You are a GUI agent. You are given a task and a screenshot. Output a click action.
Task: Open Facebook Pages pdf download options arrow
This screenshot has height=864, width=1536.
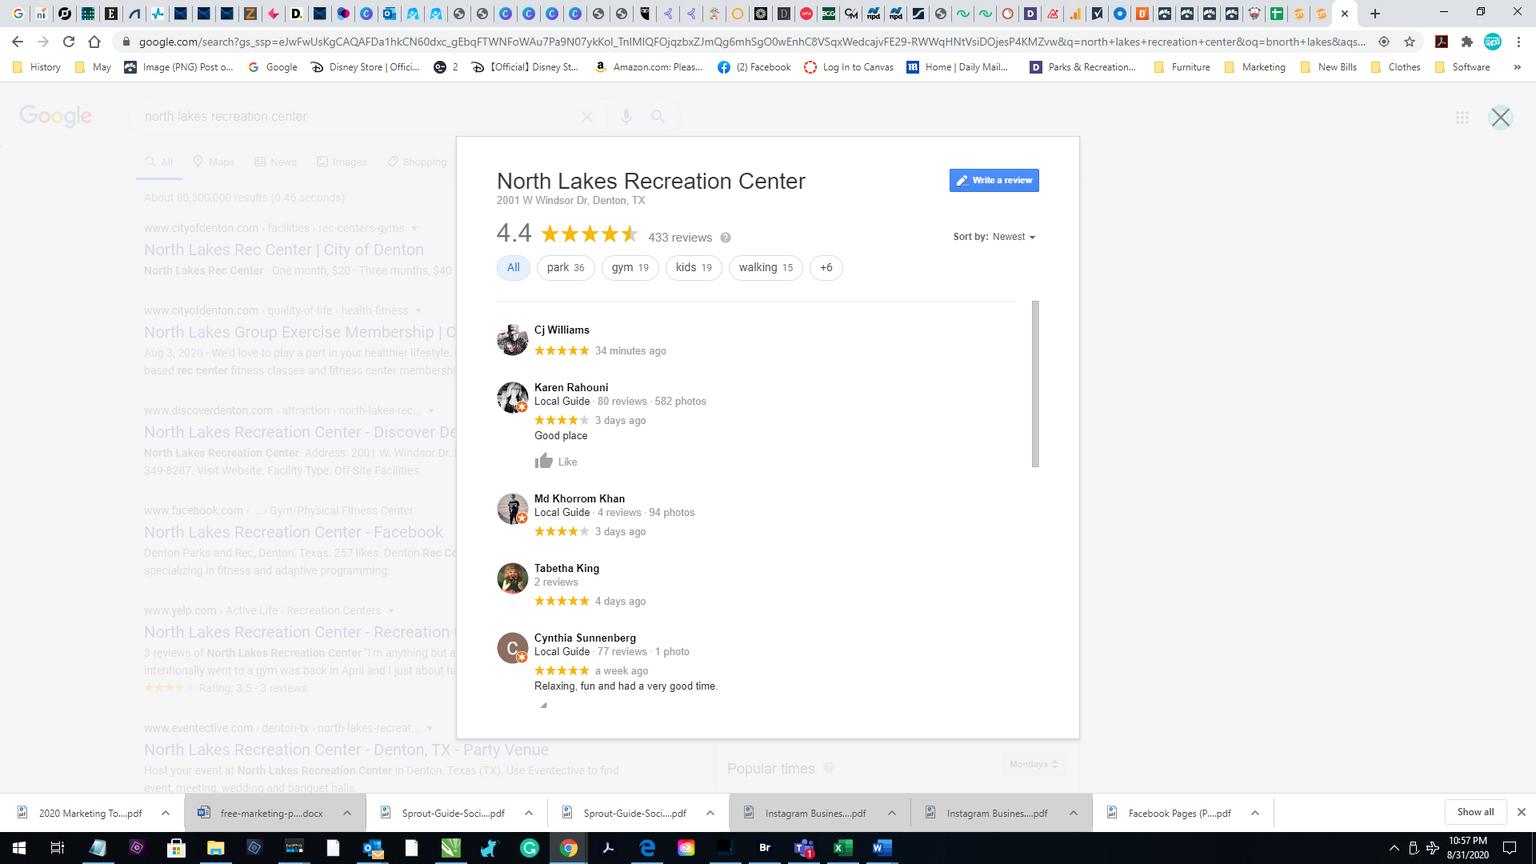(1255, 813)
